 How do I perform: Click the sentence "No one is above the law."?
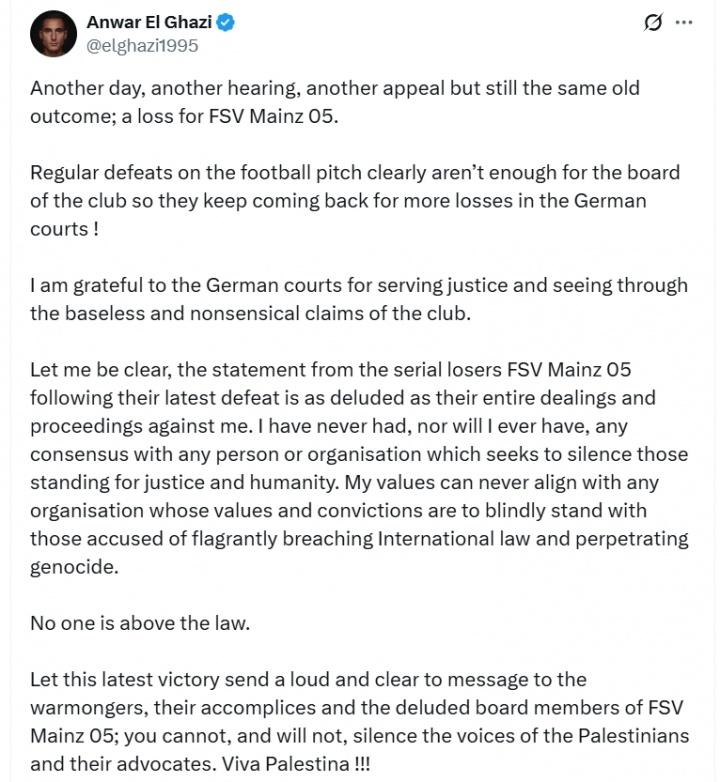pyautogui.click(x=139, y=623)
